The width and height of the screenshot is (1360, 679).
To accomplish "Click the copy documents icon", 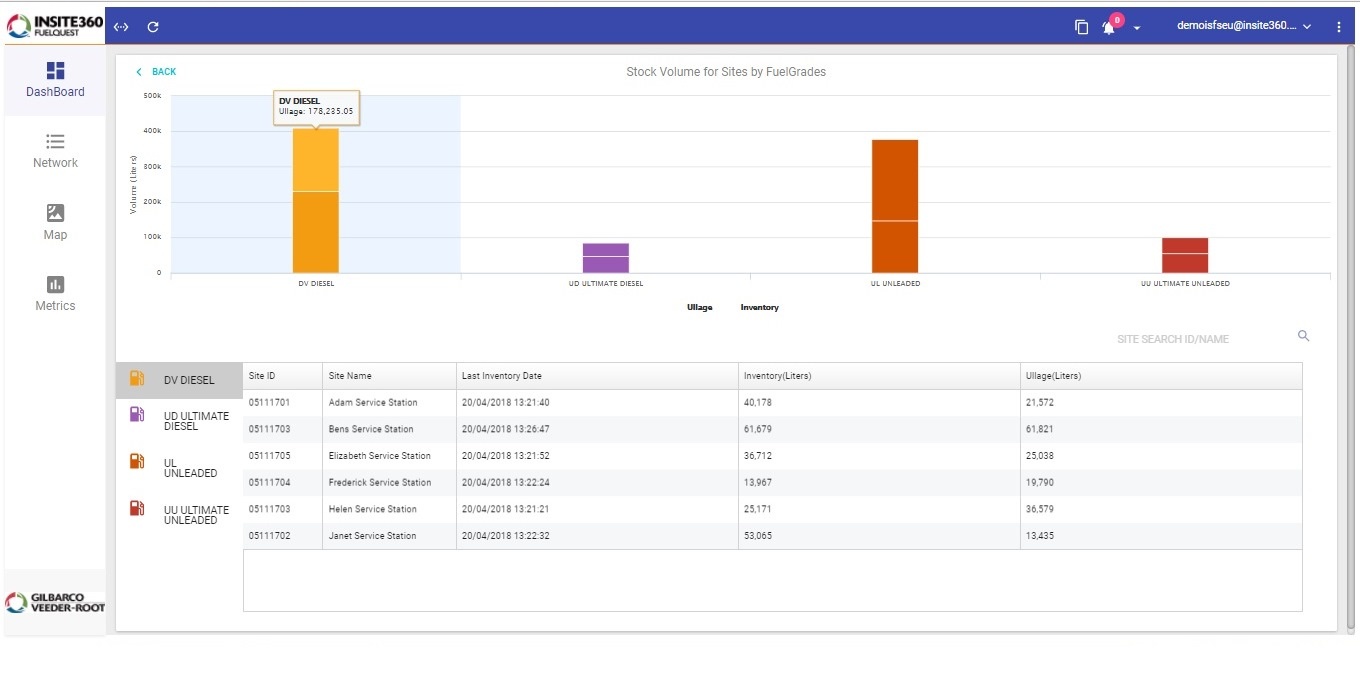I will [x=1081, y=27].
